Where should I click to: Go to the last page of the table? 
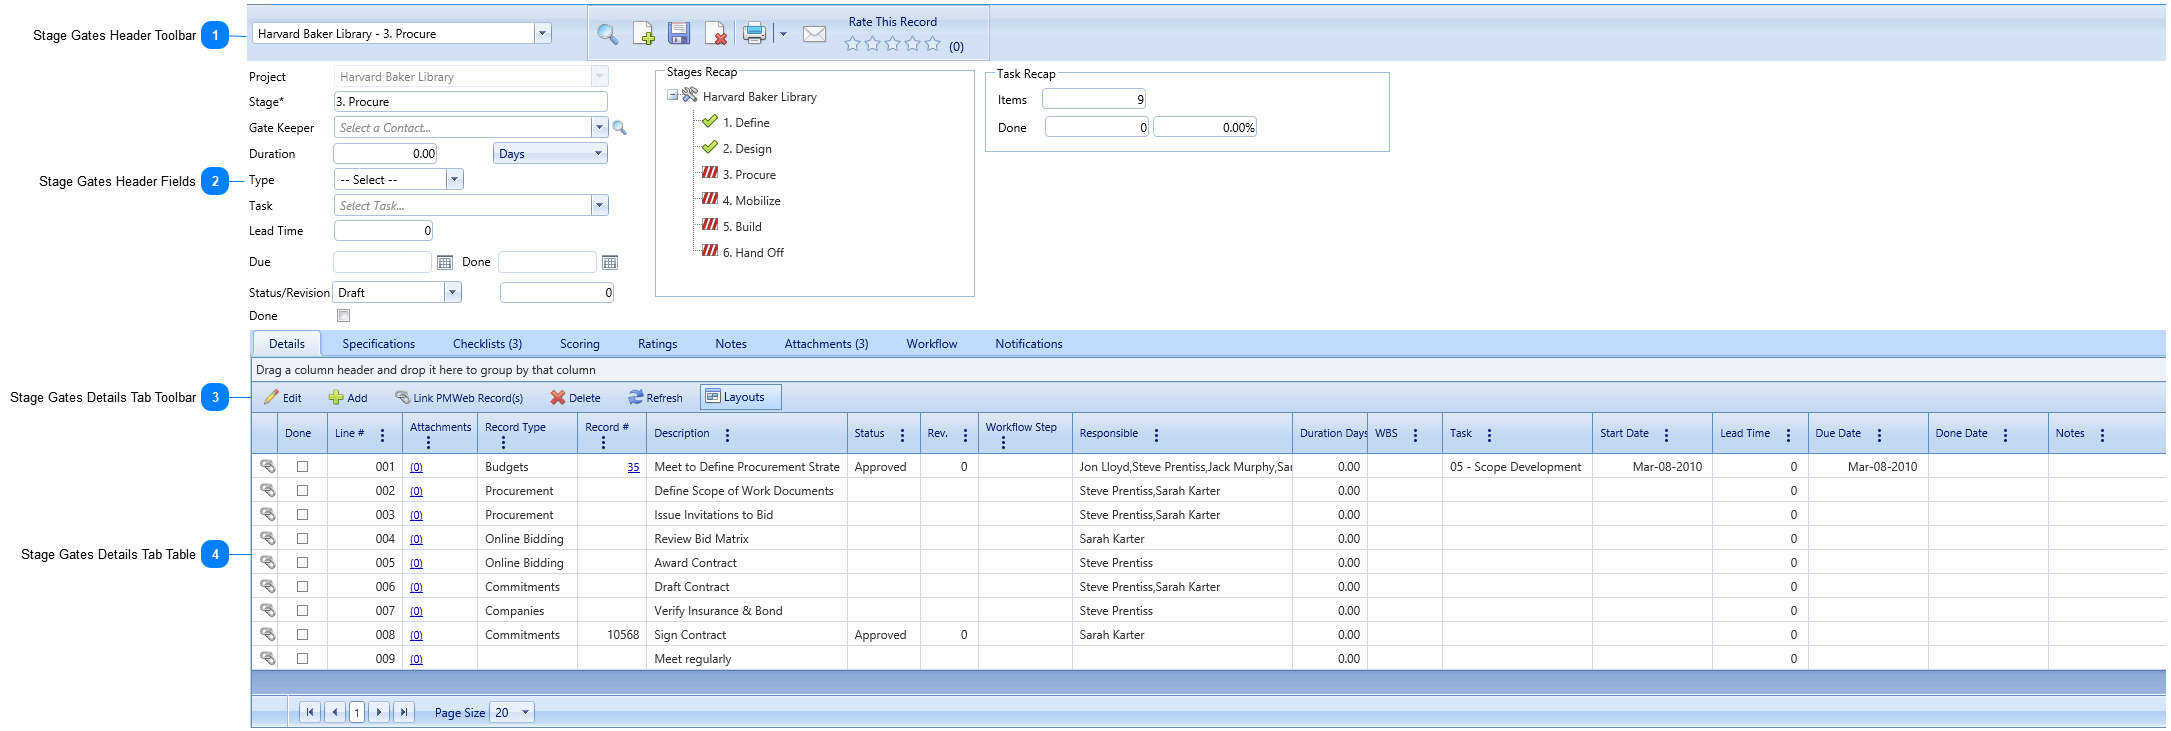click(x=403, y=712)
